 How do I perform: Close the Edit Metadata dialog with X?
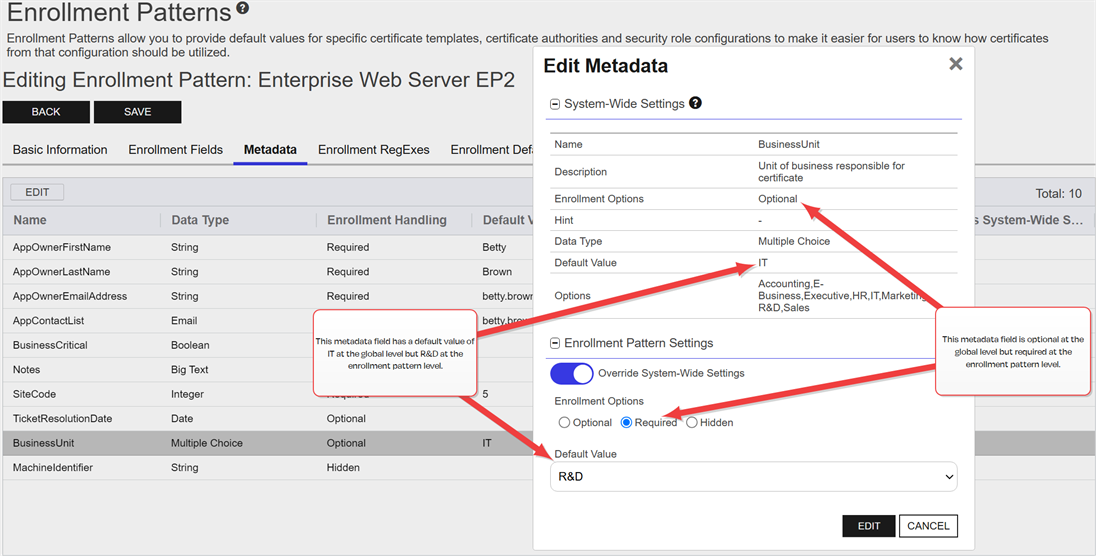tap(955, 64)
